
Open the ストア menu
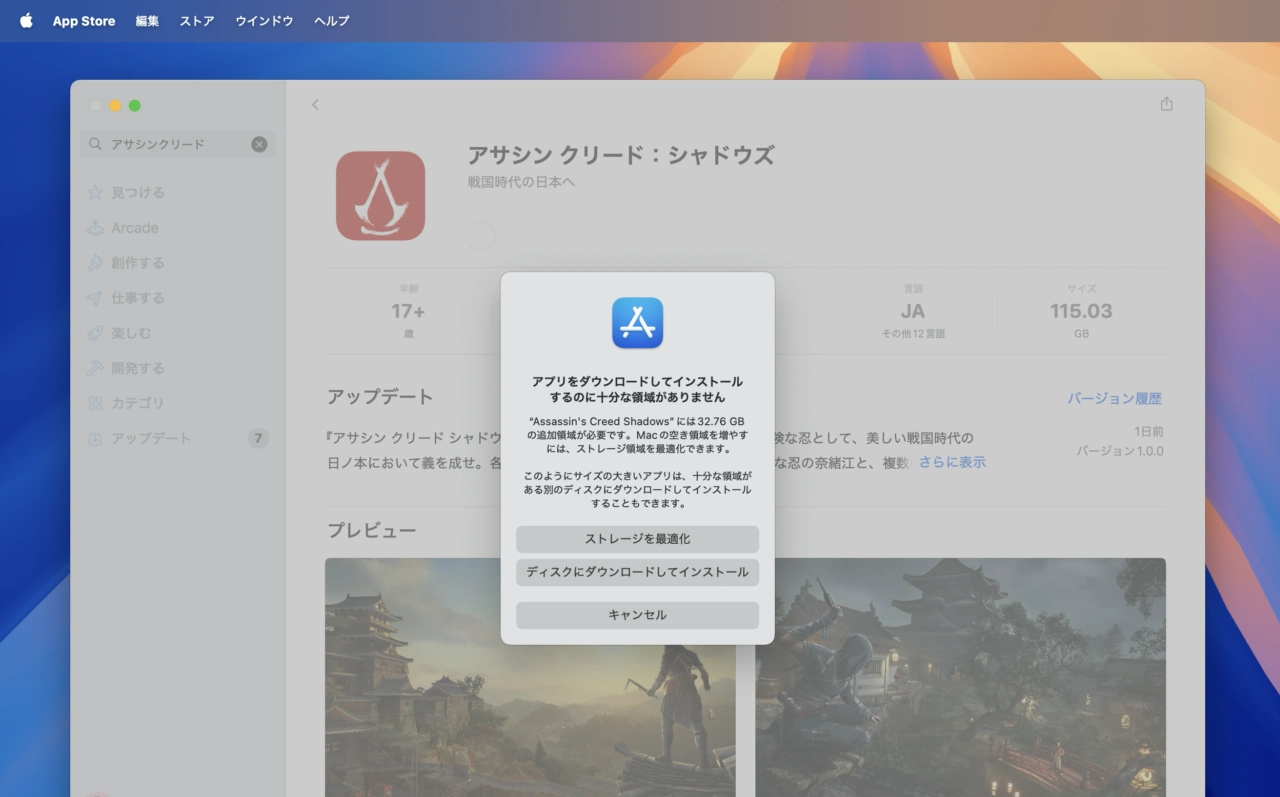click(x=197, y=21)
